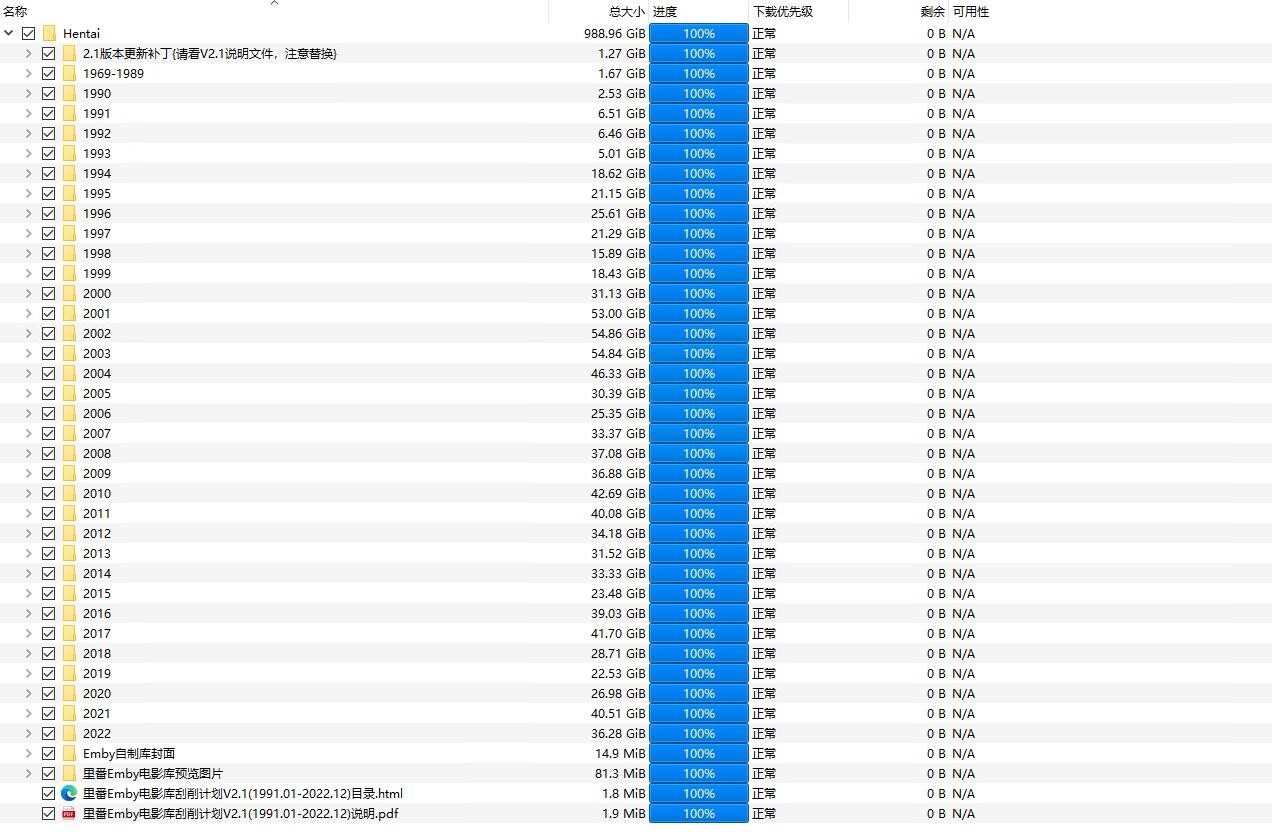Uncheck the 说明.pdf file checkbox
This screenshot has width=1272, height=836.
tap(48, 813)
